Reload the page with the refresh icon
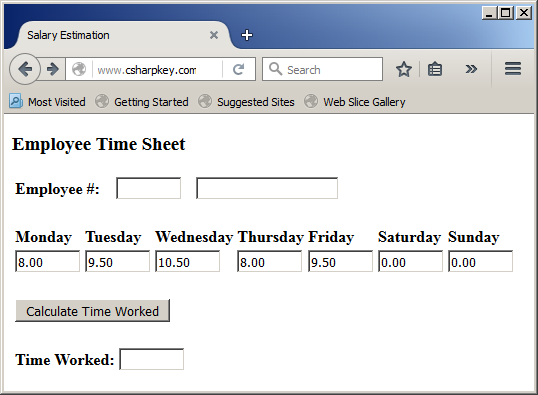 [238, 69]
